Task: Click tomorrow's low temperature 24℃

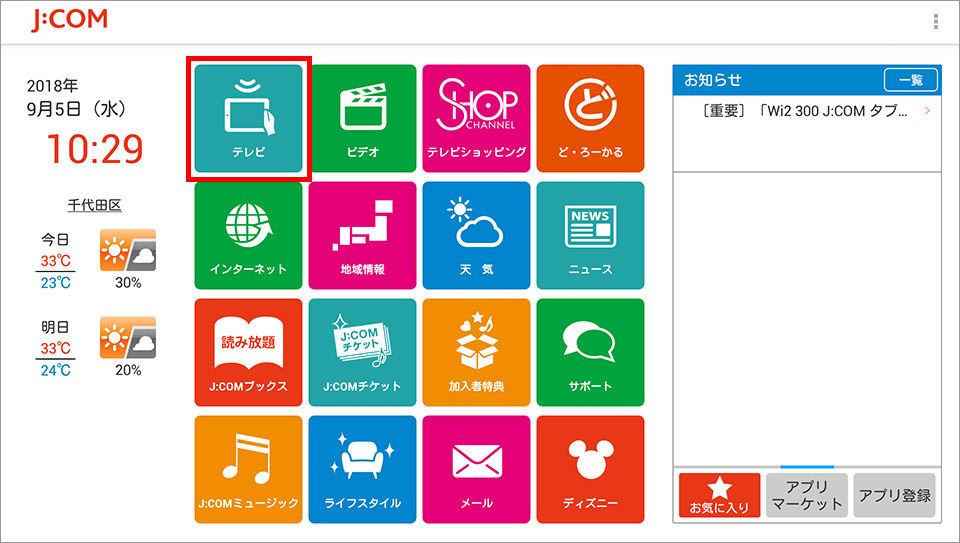Action: click(56, 370)
